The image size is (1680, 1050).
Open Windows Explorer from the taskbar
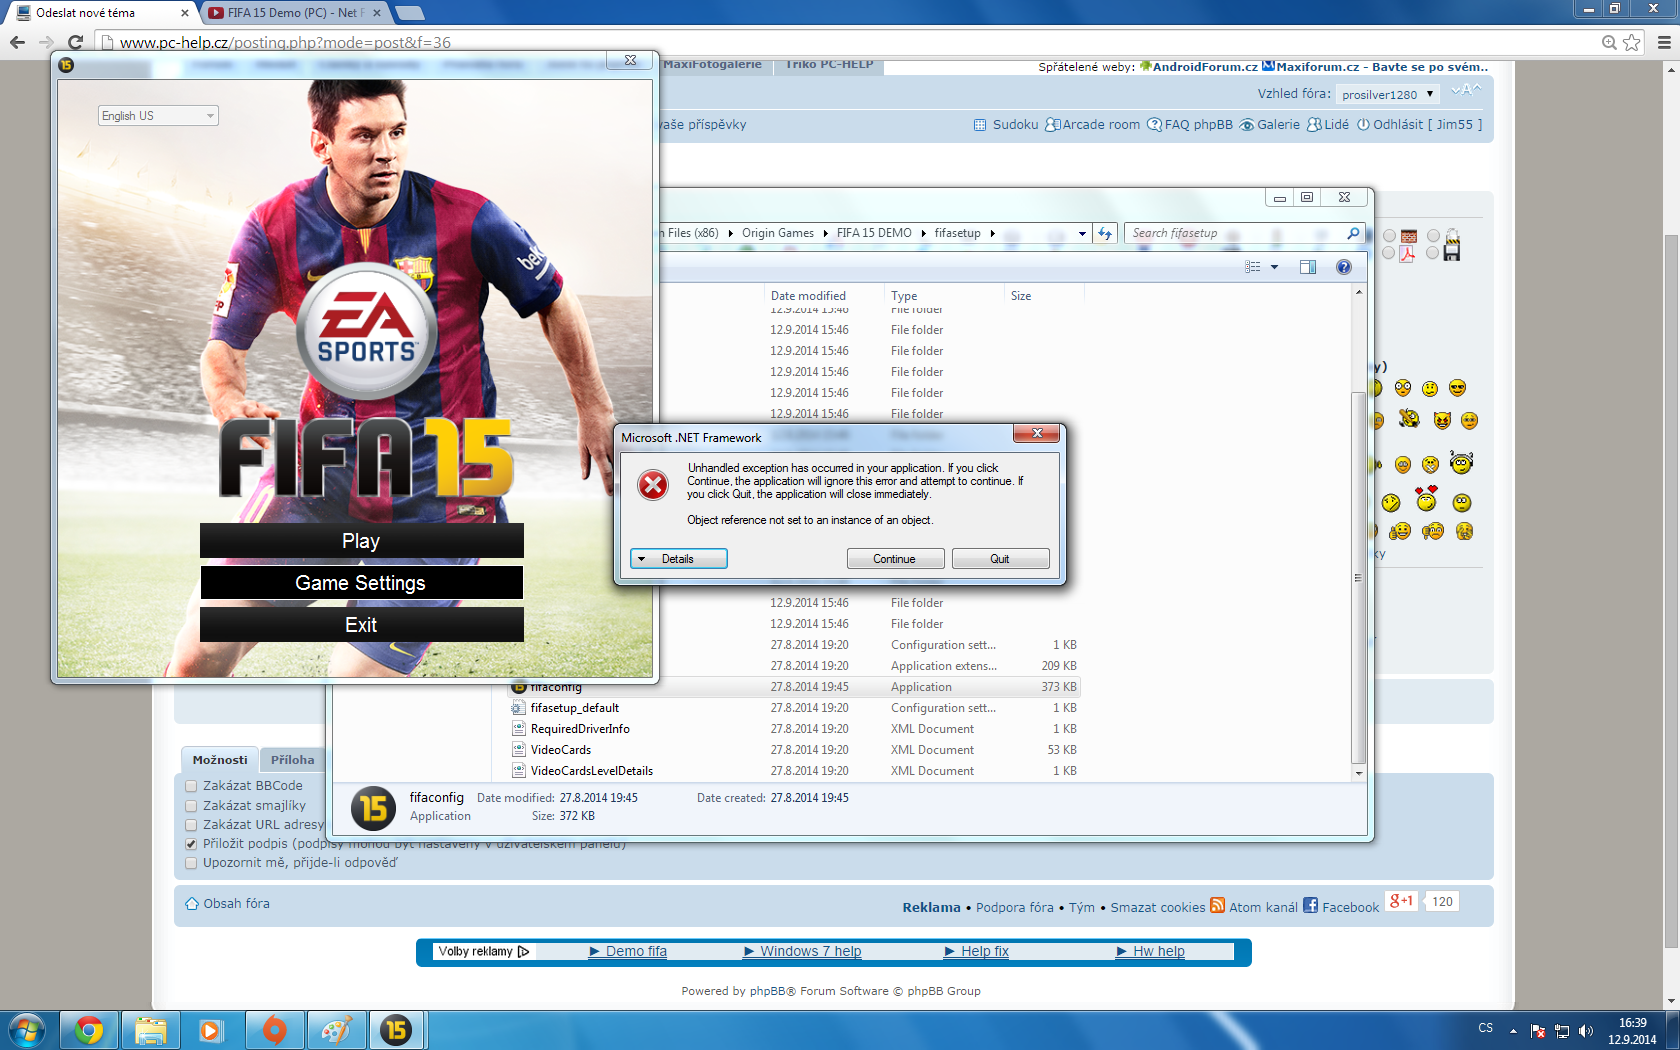coord(151,1030)
